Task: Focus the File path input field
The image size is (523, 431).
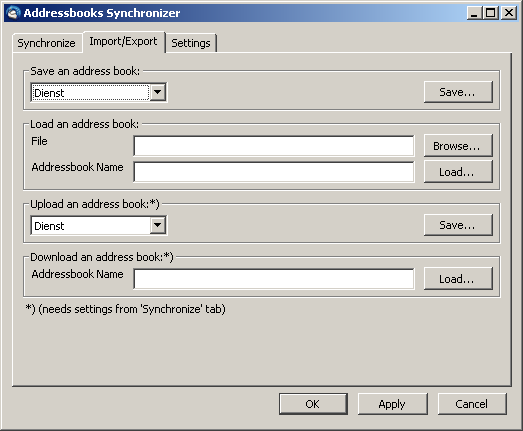Action: [274, 146]
